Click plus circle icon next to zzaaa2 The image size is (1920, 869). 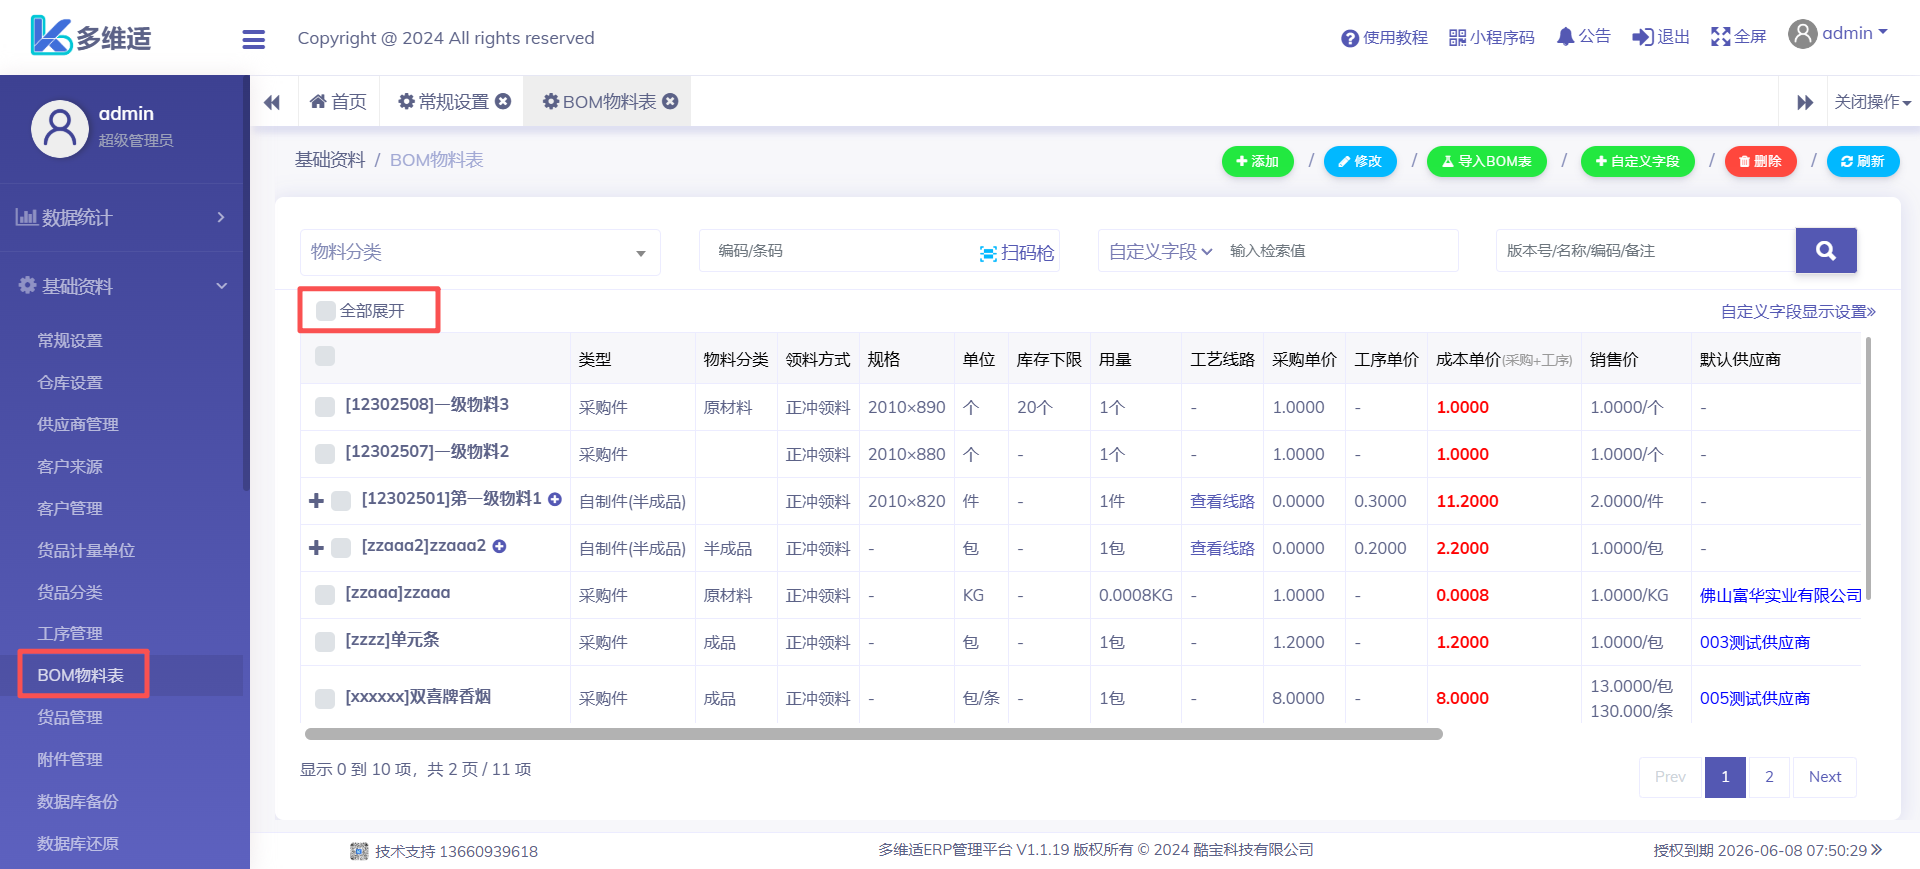tap(500, 546)
